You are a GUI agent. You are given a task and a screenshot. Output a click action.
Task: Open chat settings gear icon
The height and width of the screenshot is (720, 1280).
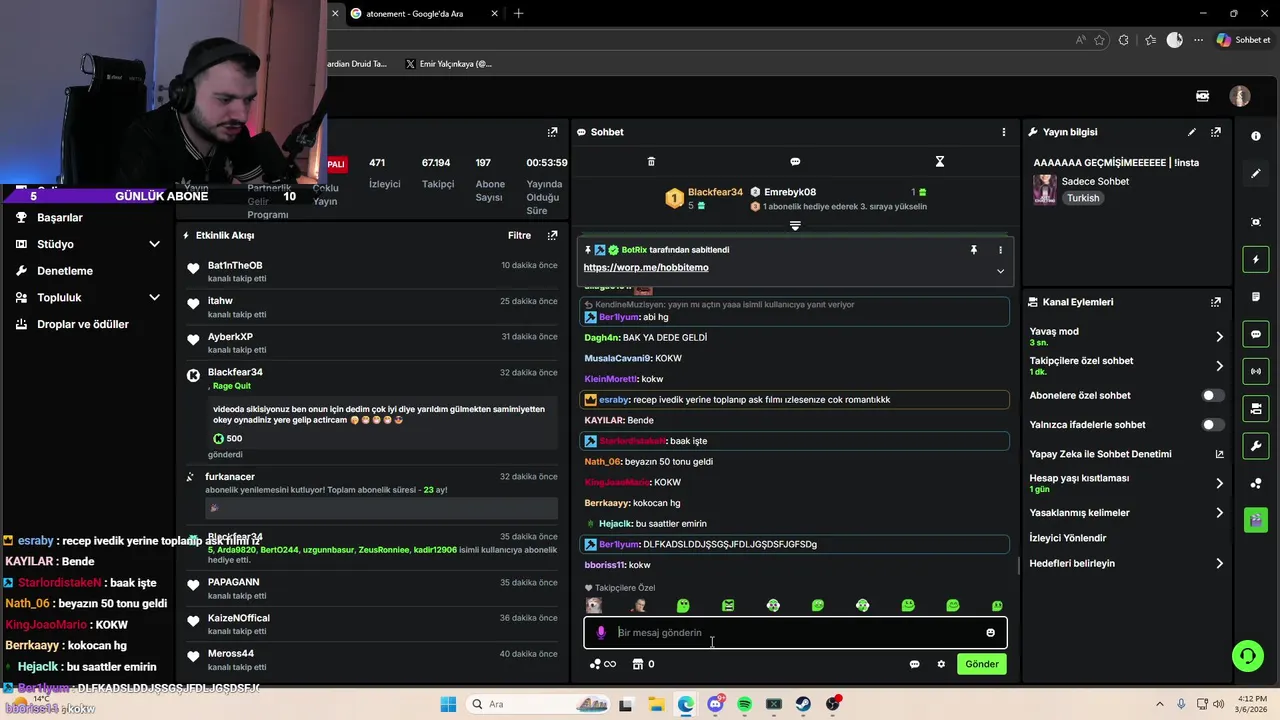[x=941, y=664]
